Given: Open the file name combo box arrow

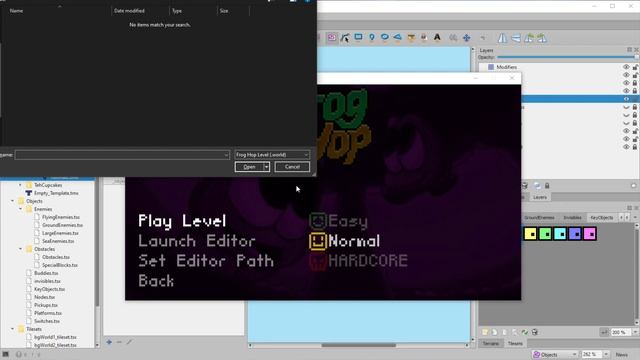Looking at the screenshot, I should tap(226, 155).
